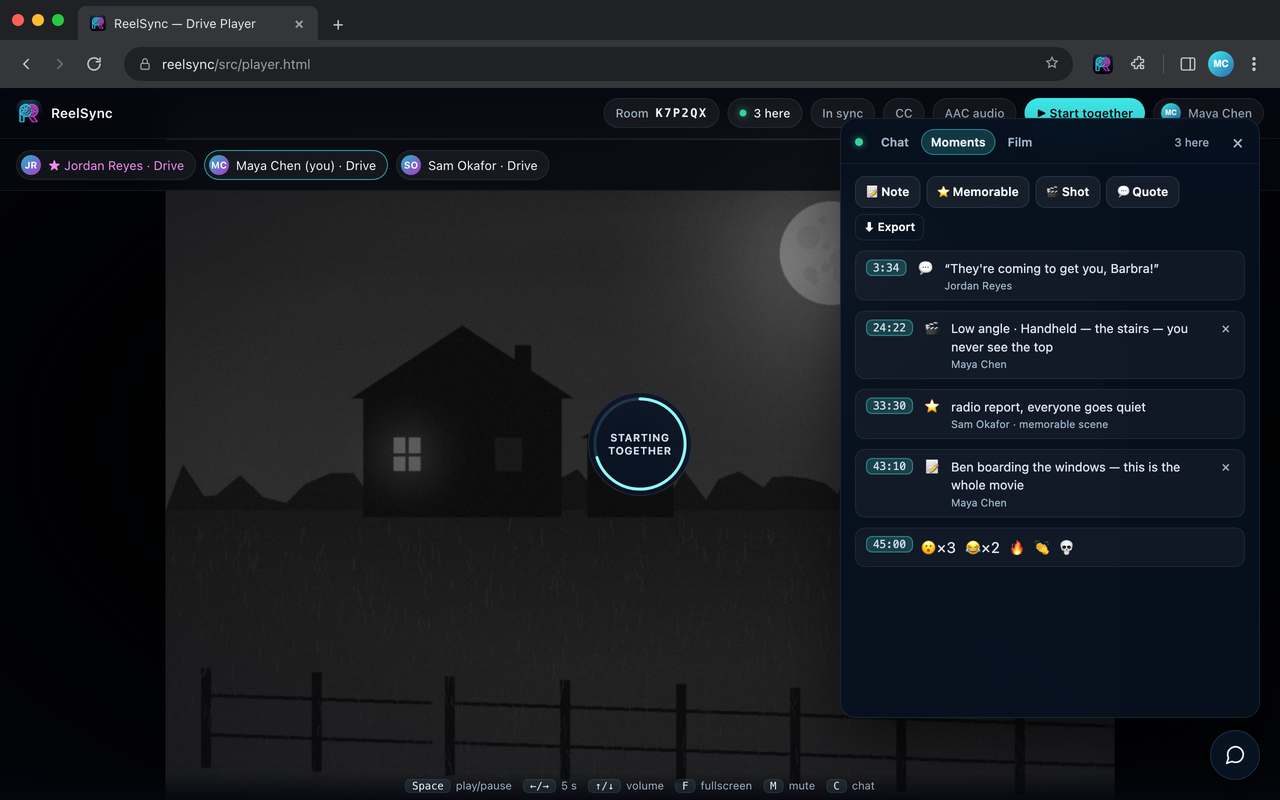This screenshot has width=1280, height=800.
Task: Toggle the browser side panel icon
Action: click(x=1188, y=64)
